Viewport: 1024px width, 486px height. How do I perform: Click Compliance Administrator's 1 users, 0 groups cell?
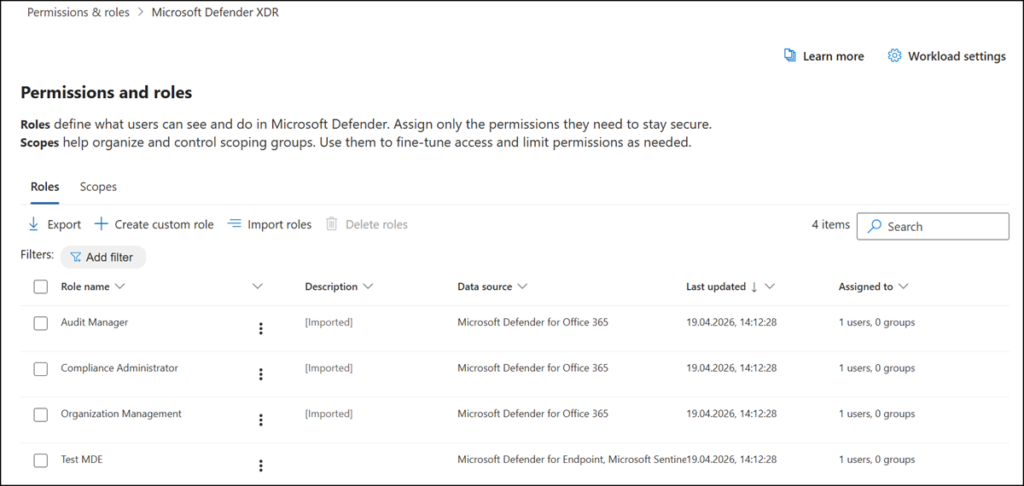(x=877, y=368)
